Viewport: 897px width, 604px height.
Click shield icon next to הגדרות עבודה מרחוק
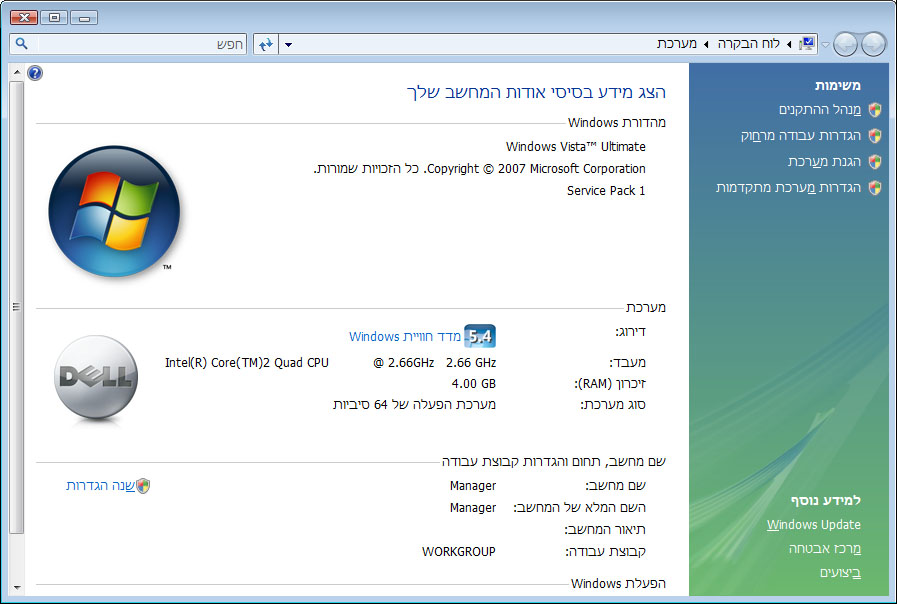pos(875,136)
